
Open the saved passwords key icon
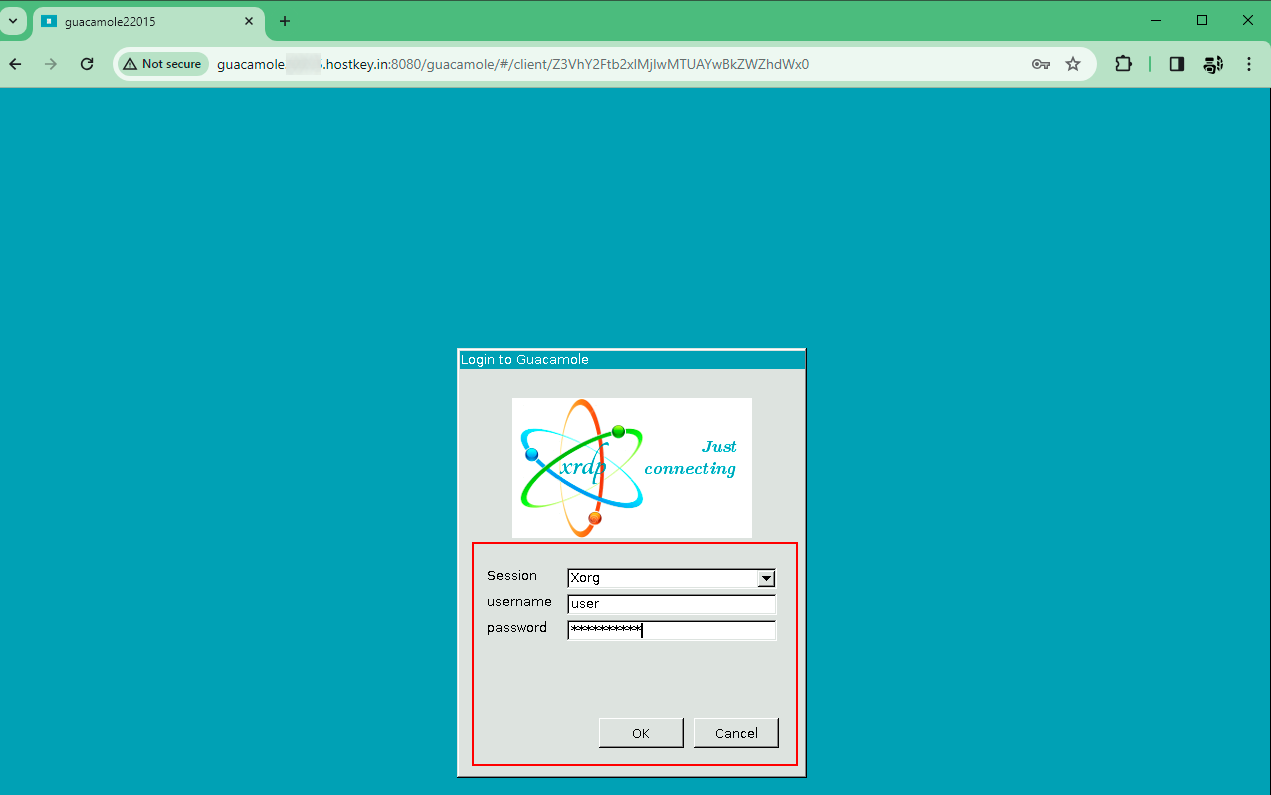[x=1041, y=64]
